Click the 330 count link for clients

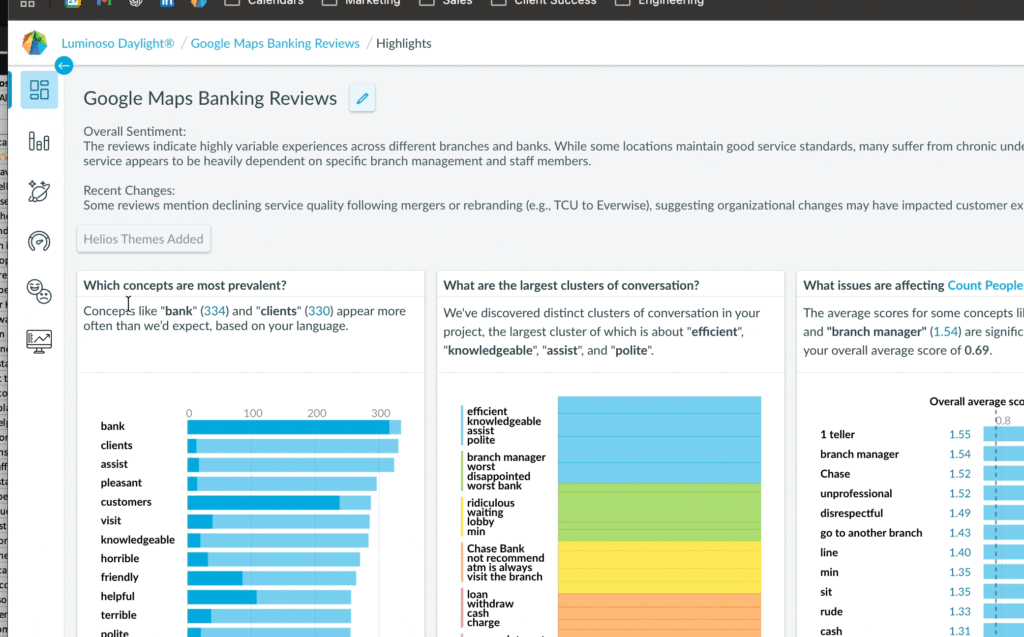[318, 311]
